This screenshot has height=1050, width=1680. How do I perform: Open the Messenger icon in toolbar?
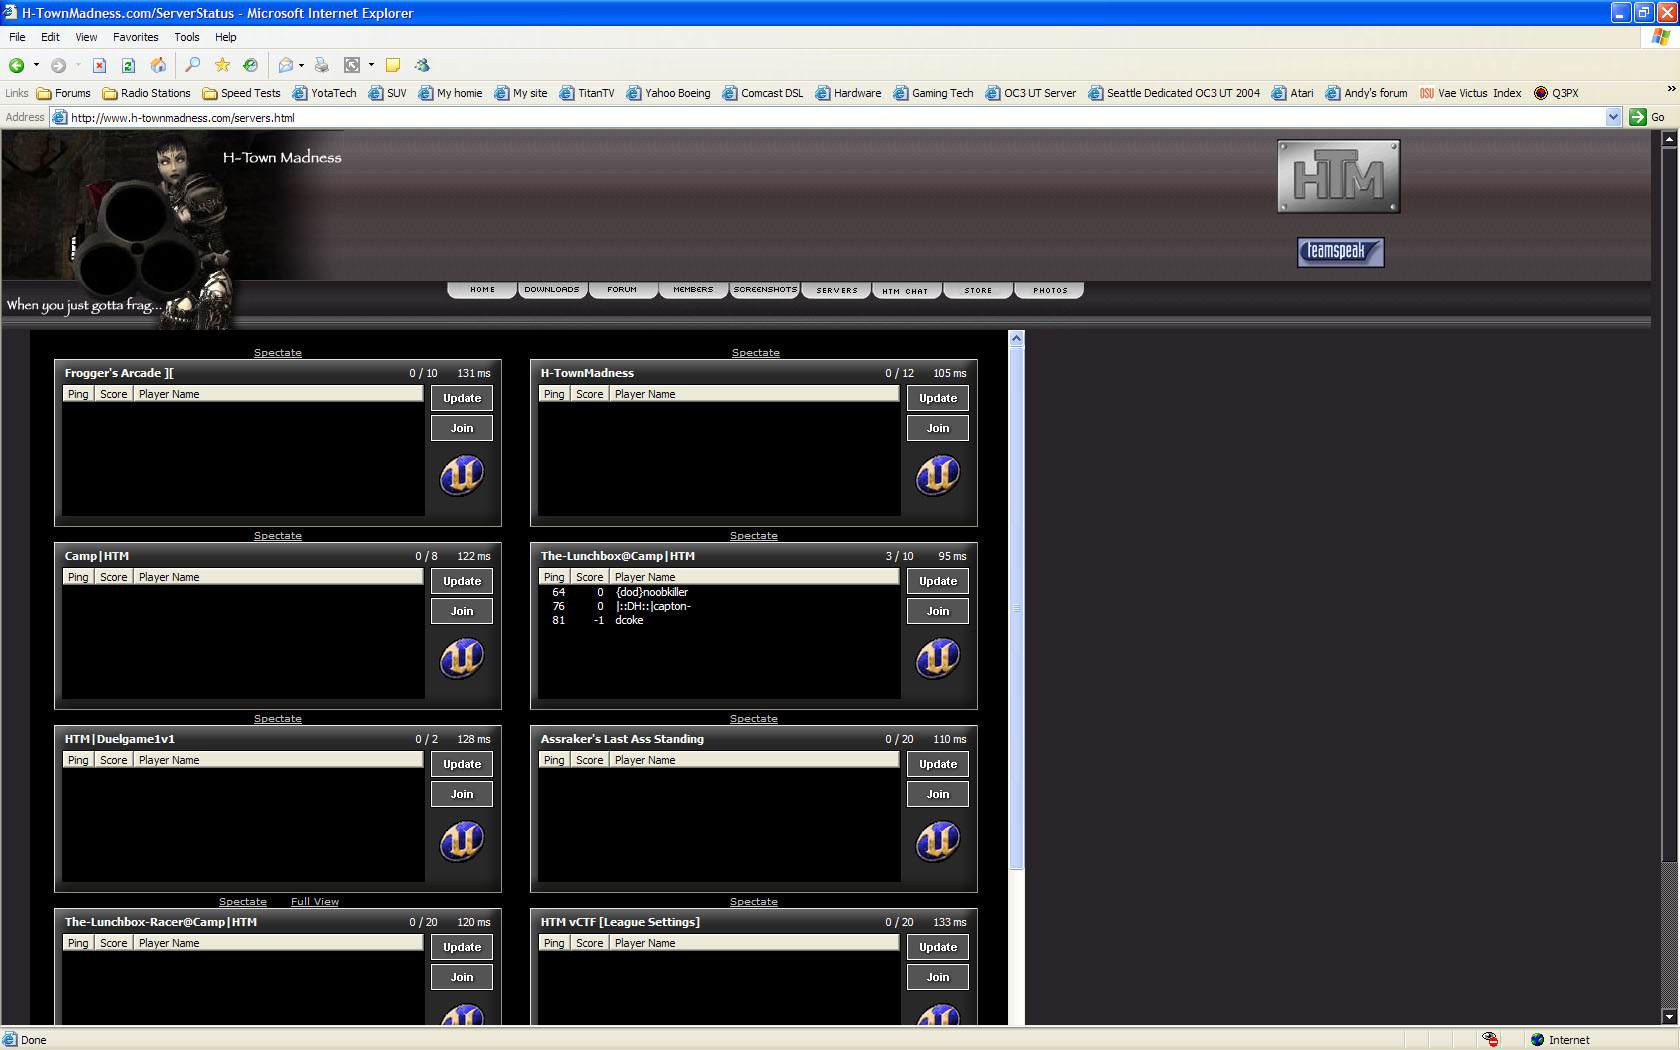[x=422, y=65]
